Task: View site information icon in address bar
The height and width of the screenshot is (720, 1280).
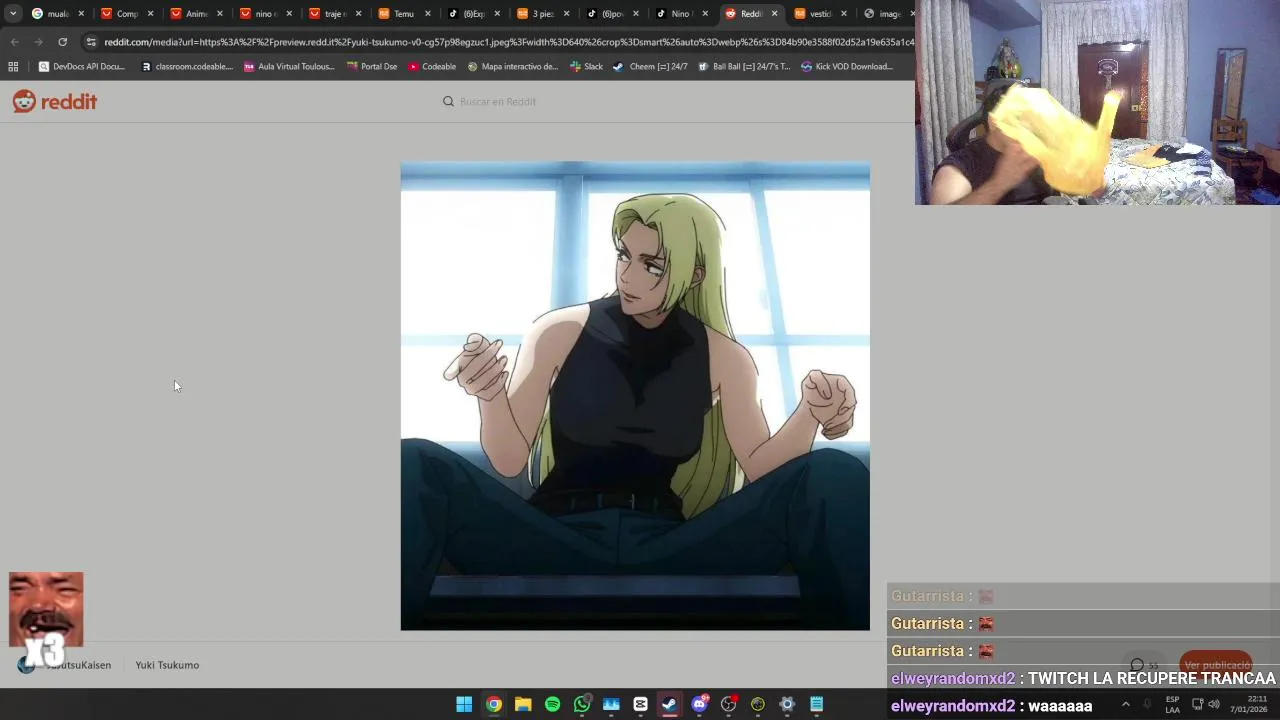Action: click(x=91, y=42)
